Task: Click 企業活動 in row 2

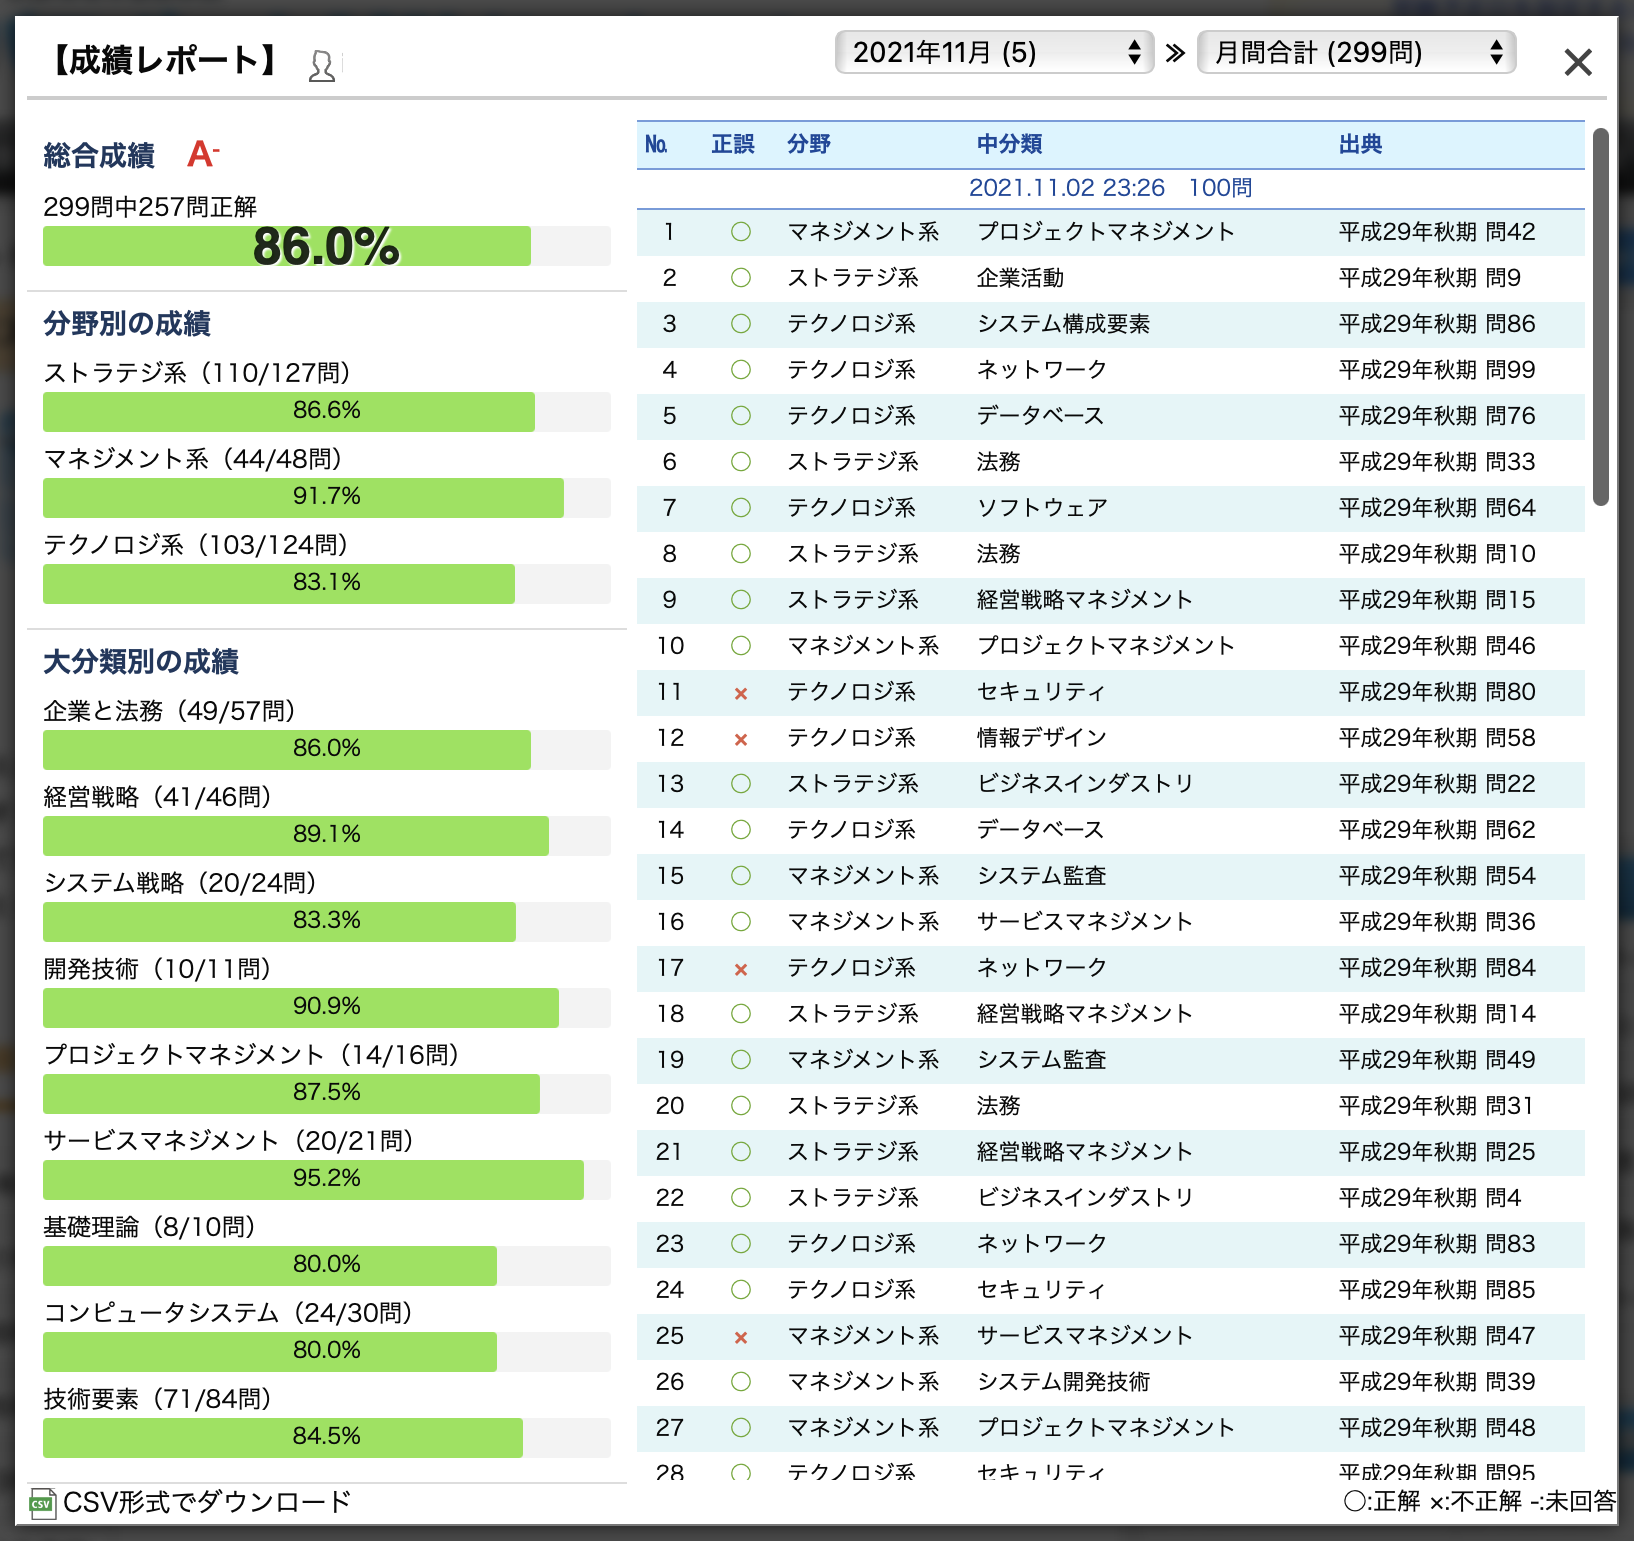Action: pos(1020,278)
